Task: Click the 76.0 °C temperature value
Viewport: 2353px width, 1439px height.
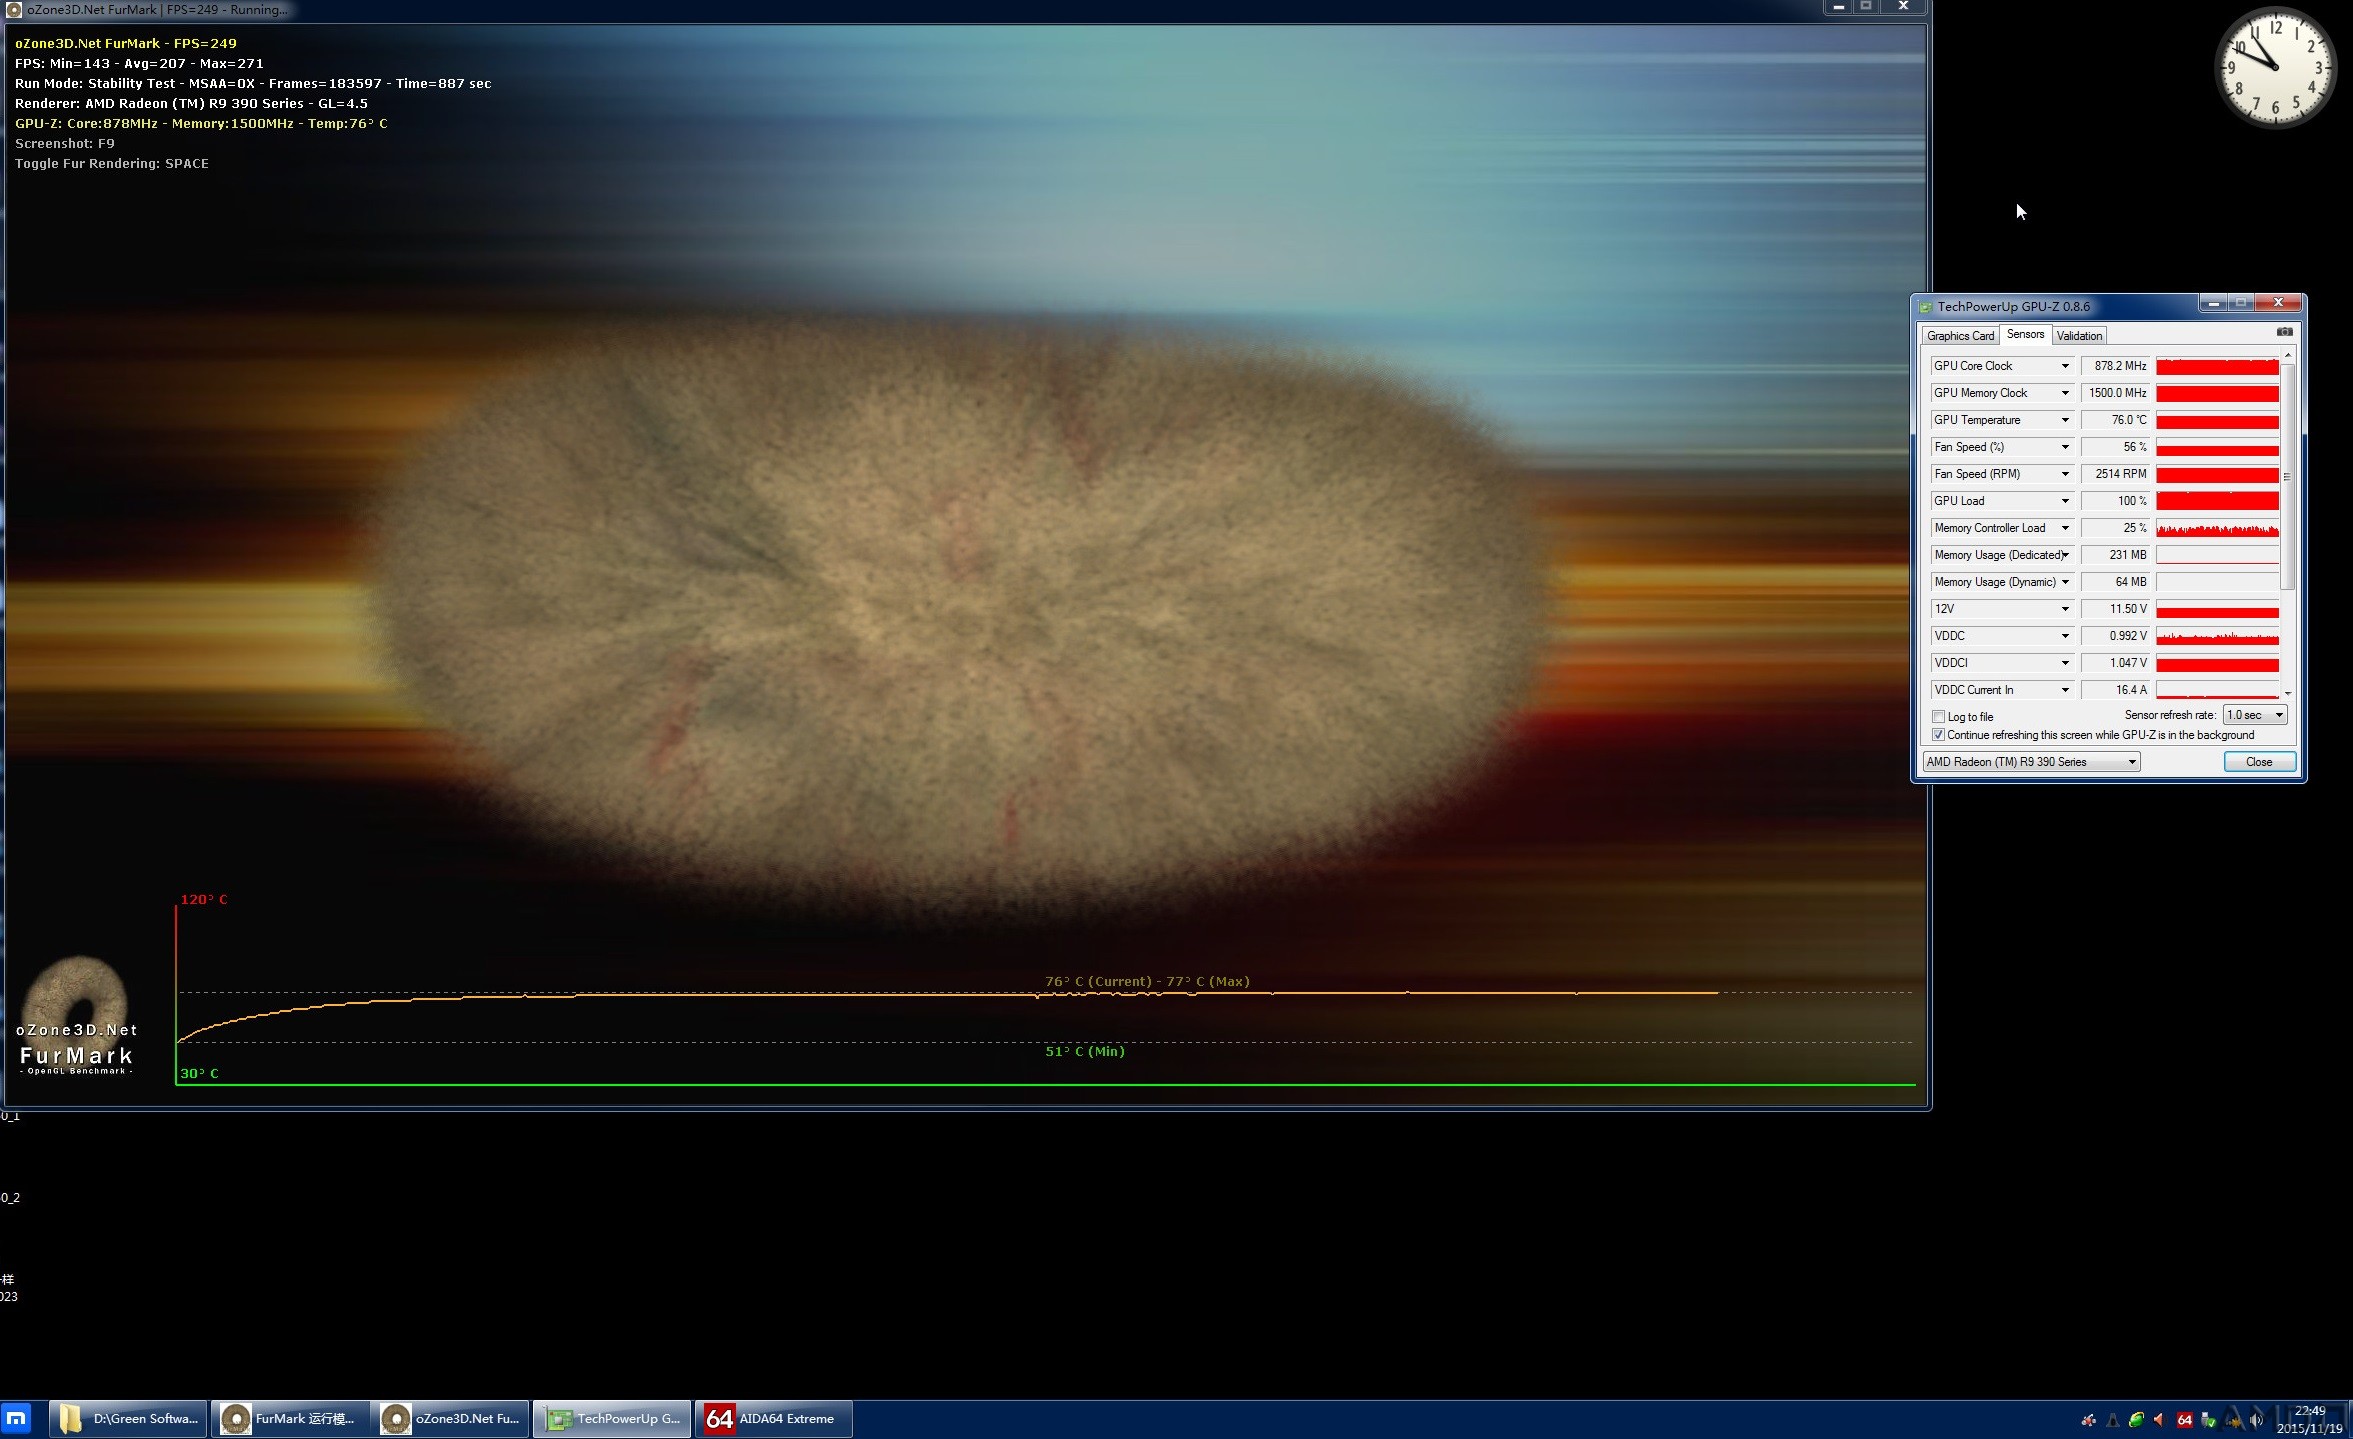Action: [x=2115, y=420]
